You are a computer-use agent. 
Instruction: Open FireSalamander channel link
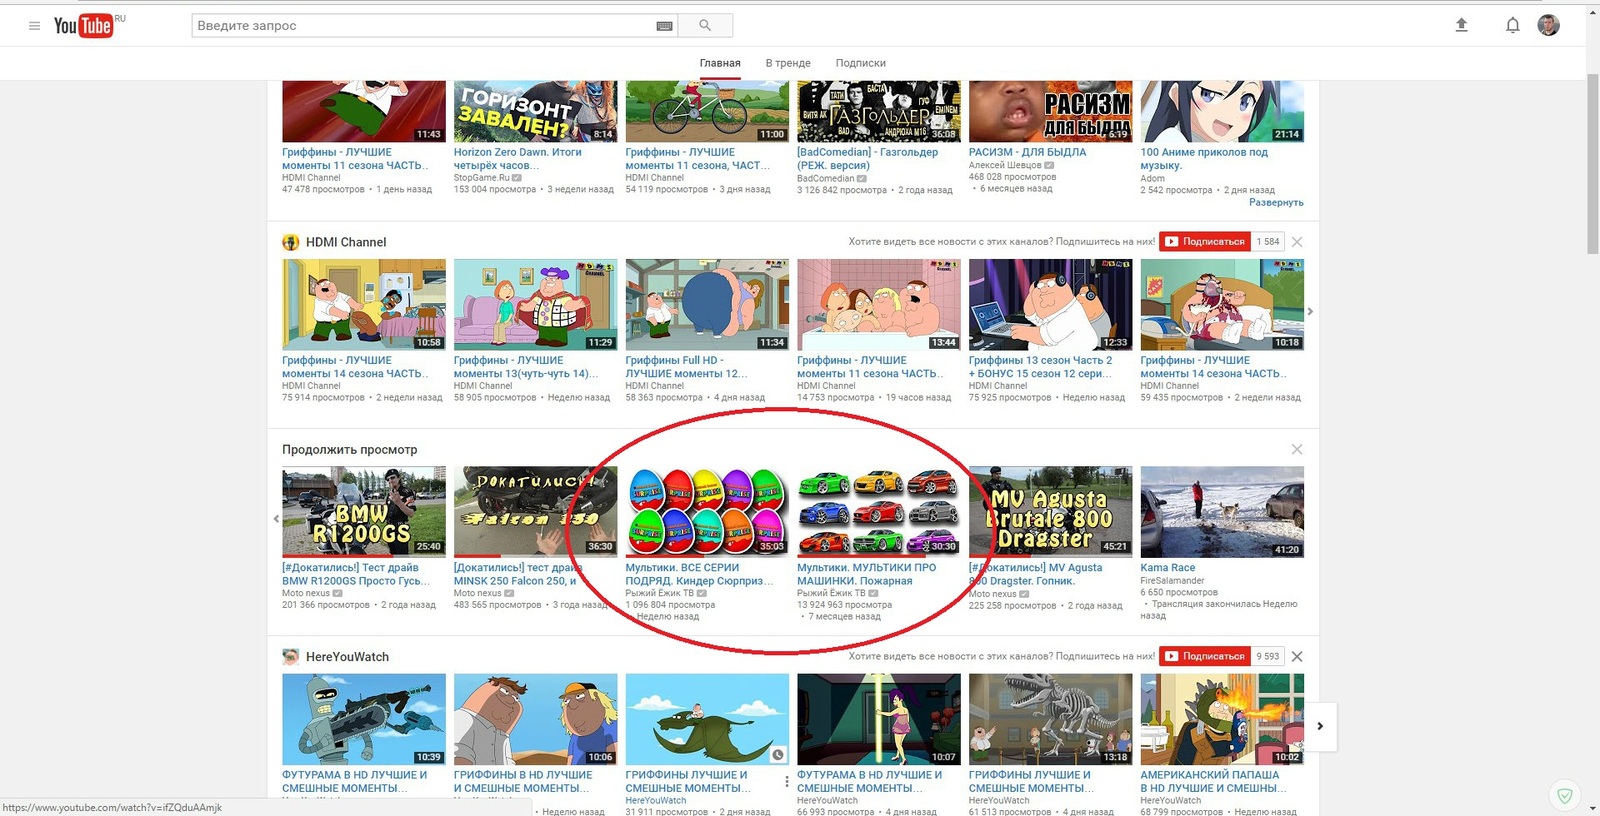(1172, 581)
